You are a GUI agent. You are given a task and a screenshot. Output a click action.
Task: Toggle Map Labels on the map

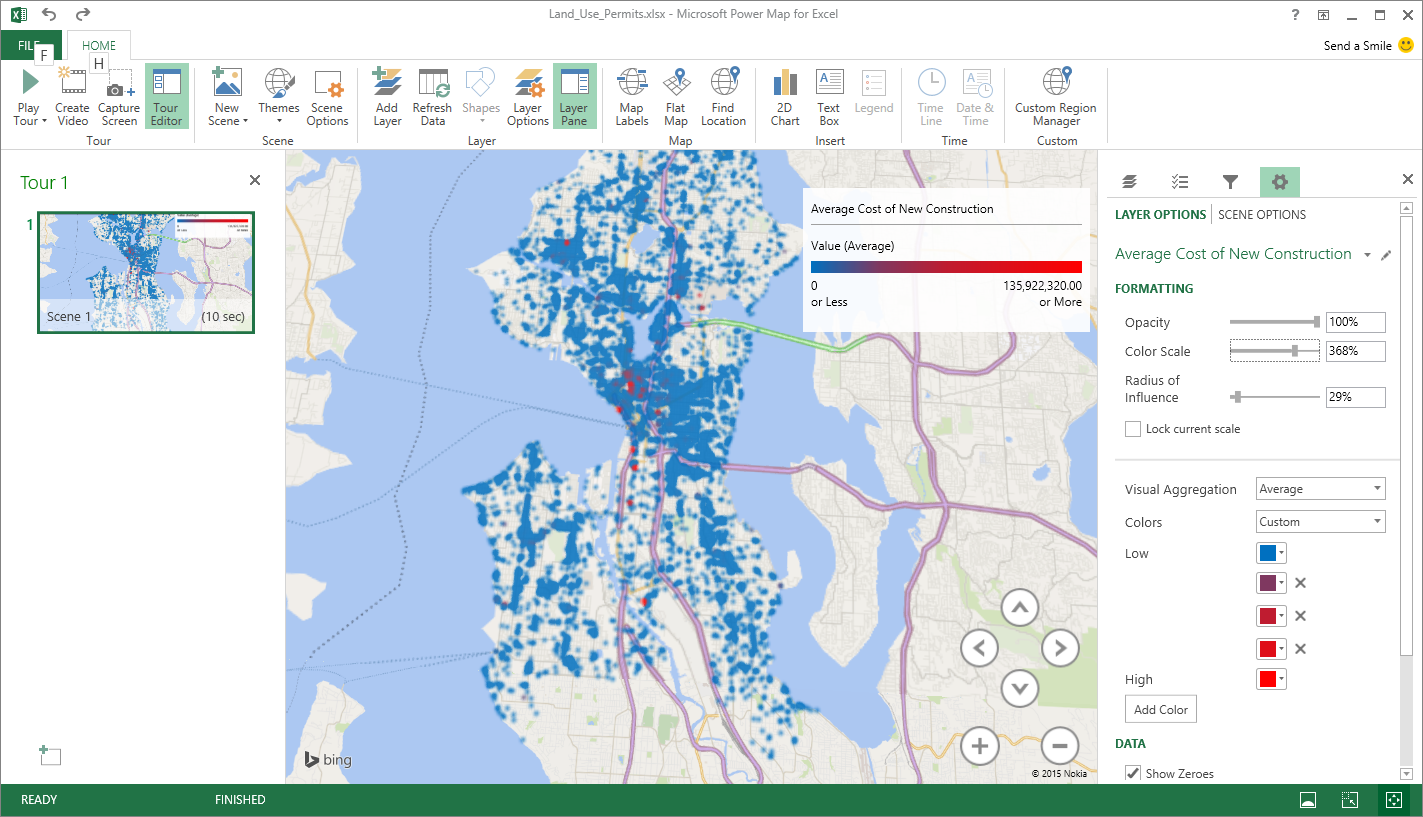[x=631, y=98]
